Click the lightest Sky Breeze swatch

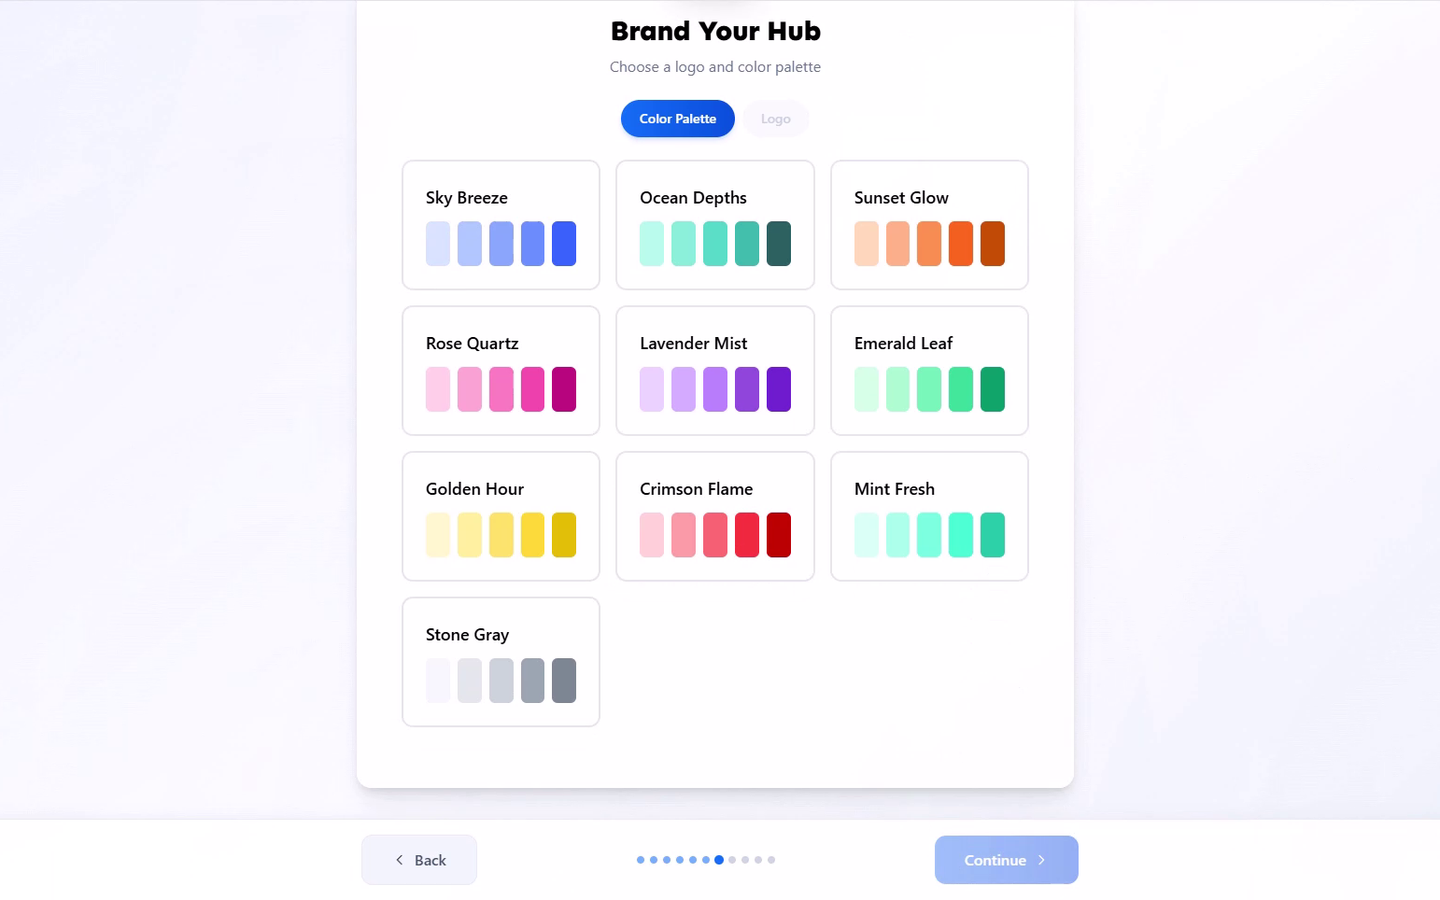pos(438,244)
